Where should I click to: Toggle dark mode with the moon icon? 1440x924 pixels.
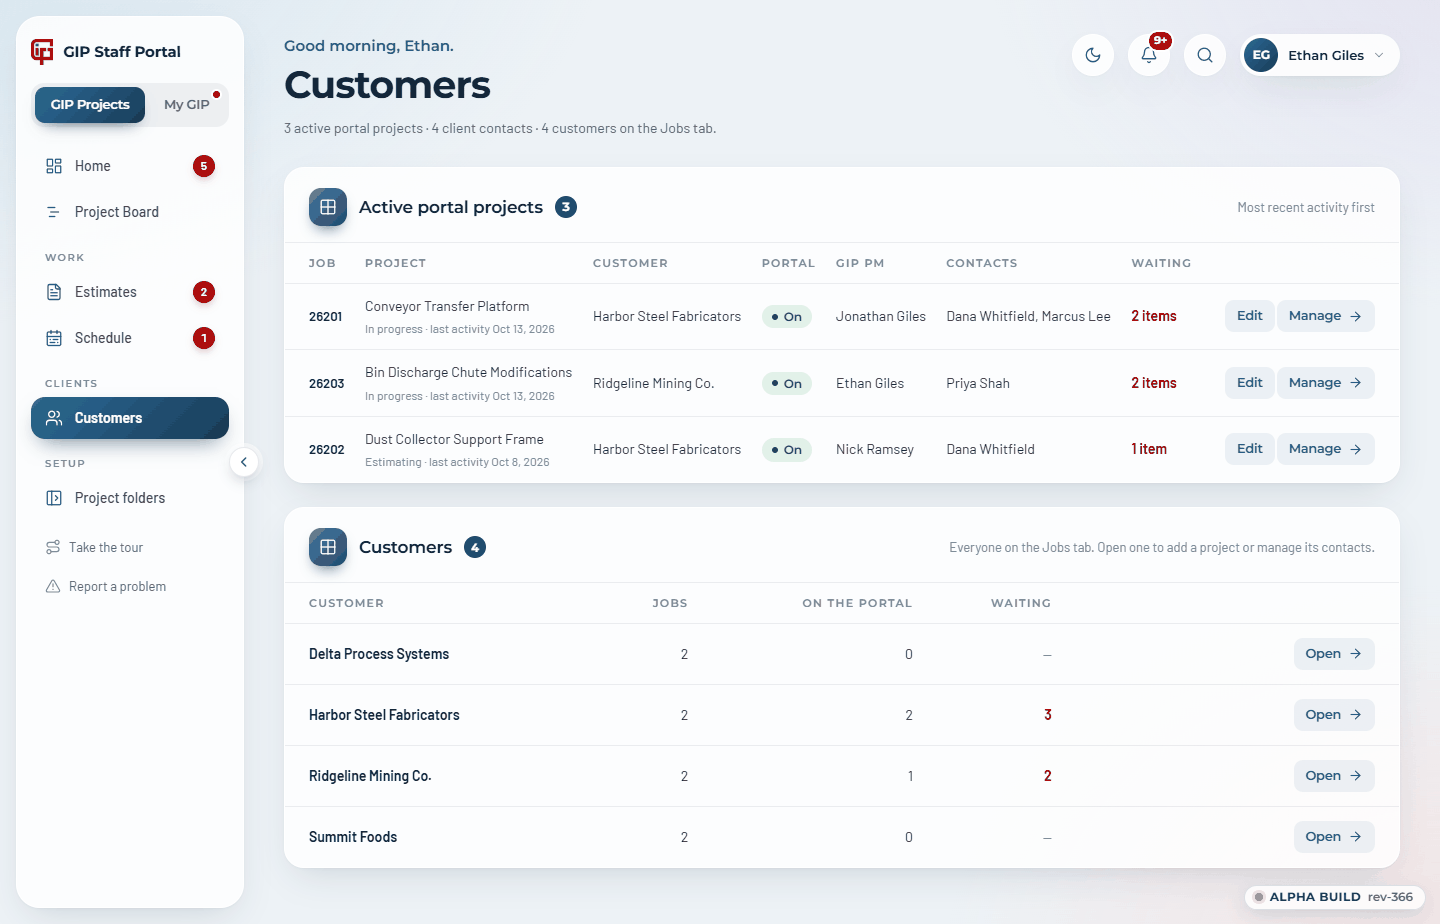pyautogui.click(x=1093, y=55)
